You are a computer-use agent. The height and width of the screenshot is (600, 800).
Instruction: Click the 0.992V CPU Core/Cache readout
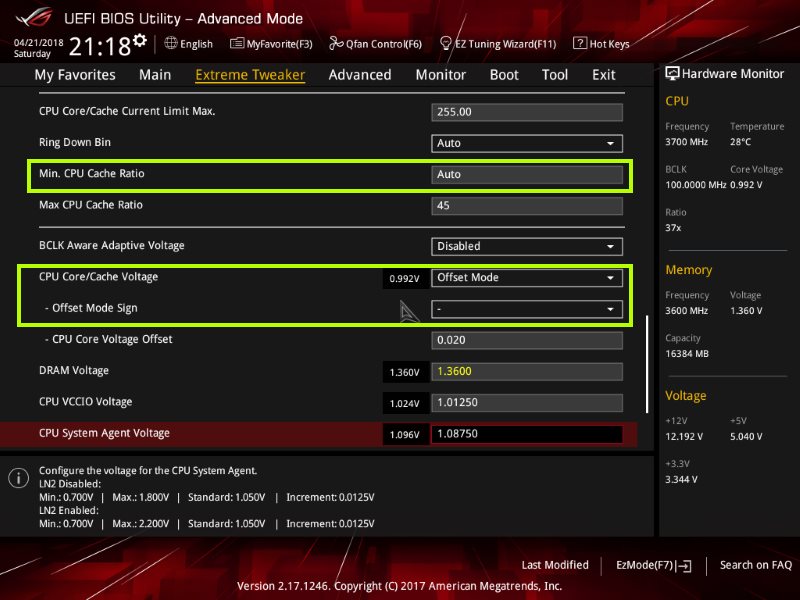(x=405, y=279)
